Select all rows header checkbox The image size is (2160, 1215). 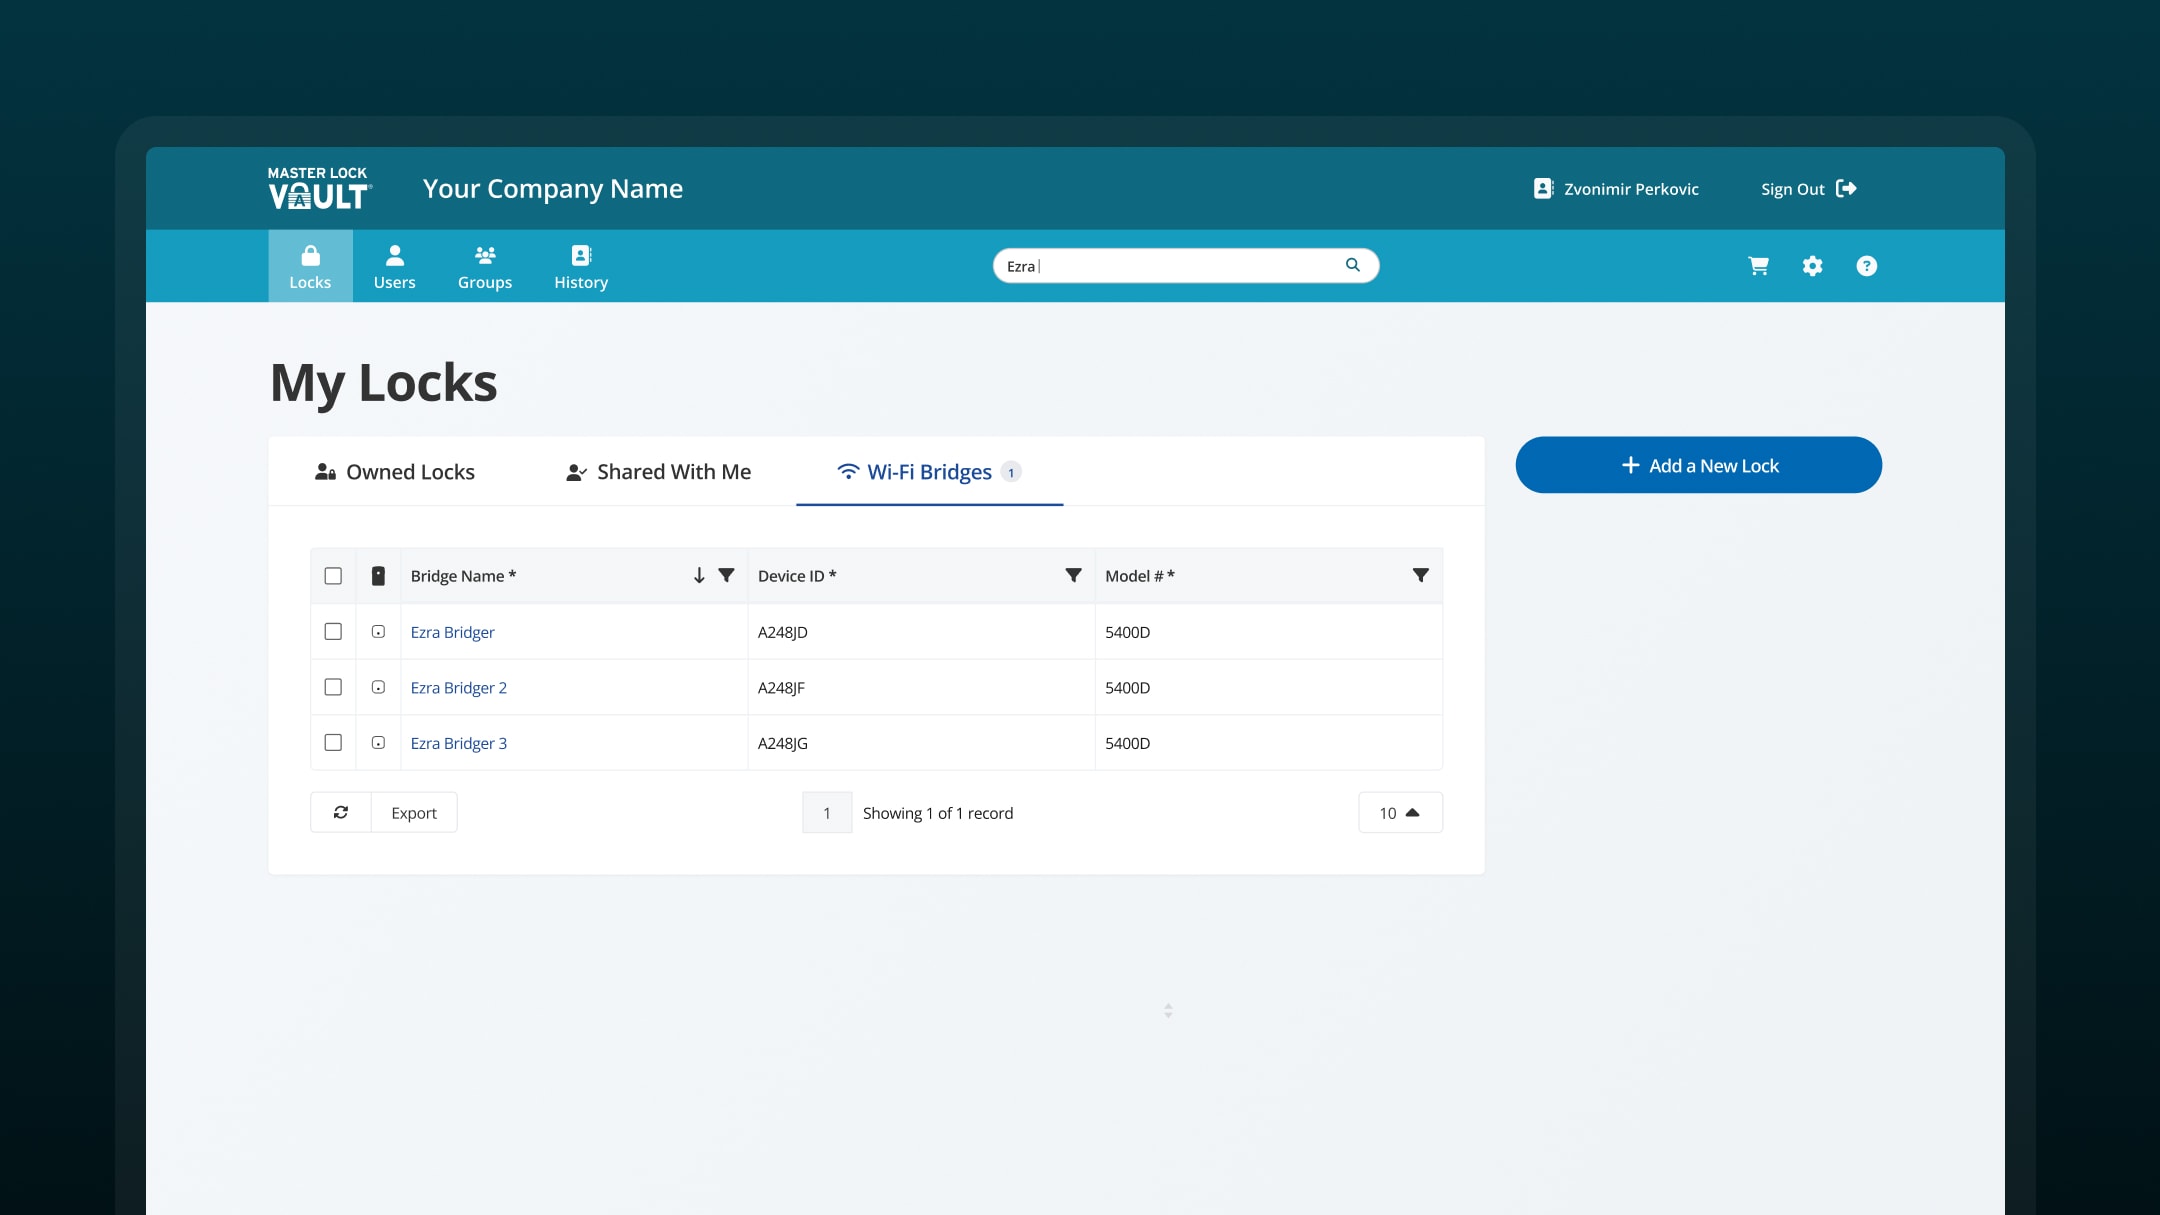coord(333,576)
